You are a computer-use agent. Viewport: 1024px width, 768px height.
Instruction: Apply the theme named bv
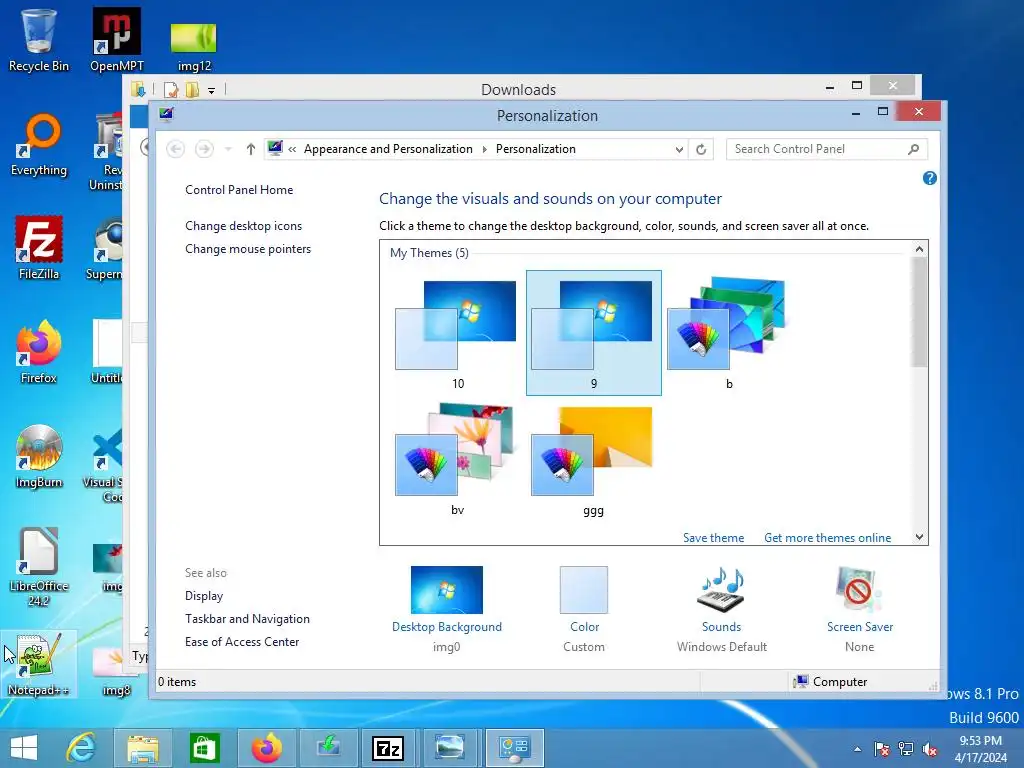click(x=457, y=460)
